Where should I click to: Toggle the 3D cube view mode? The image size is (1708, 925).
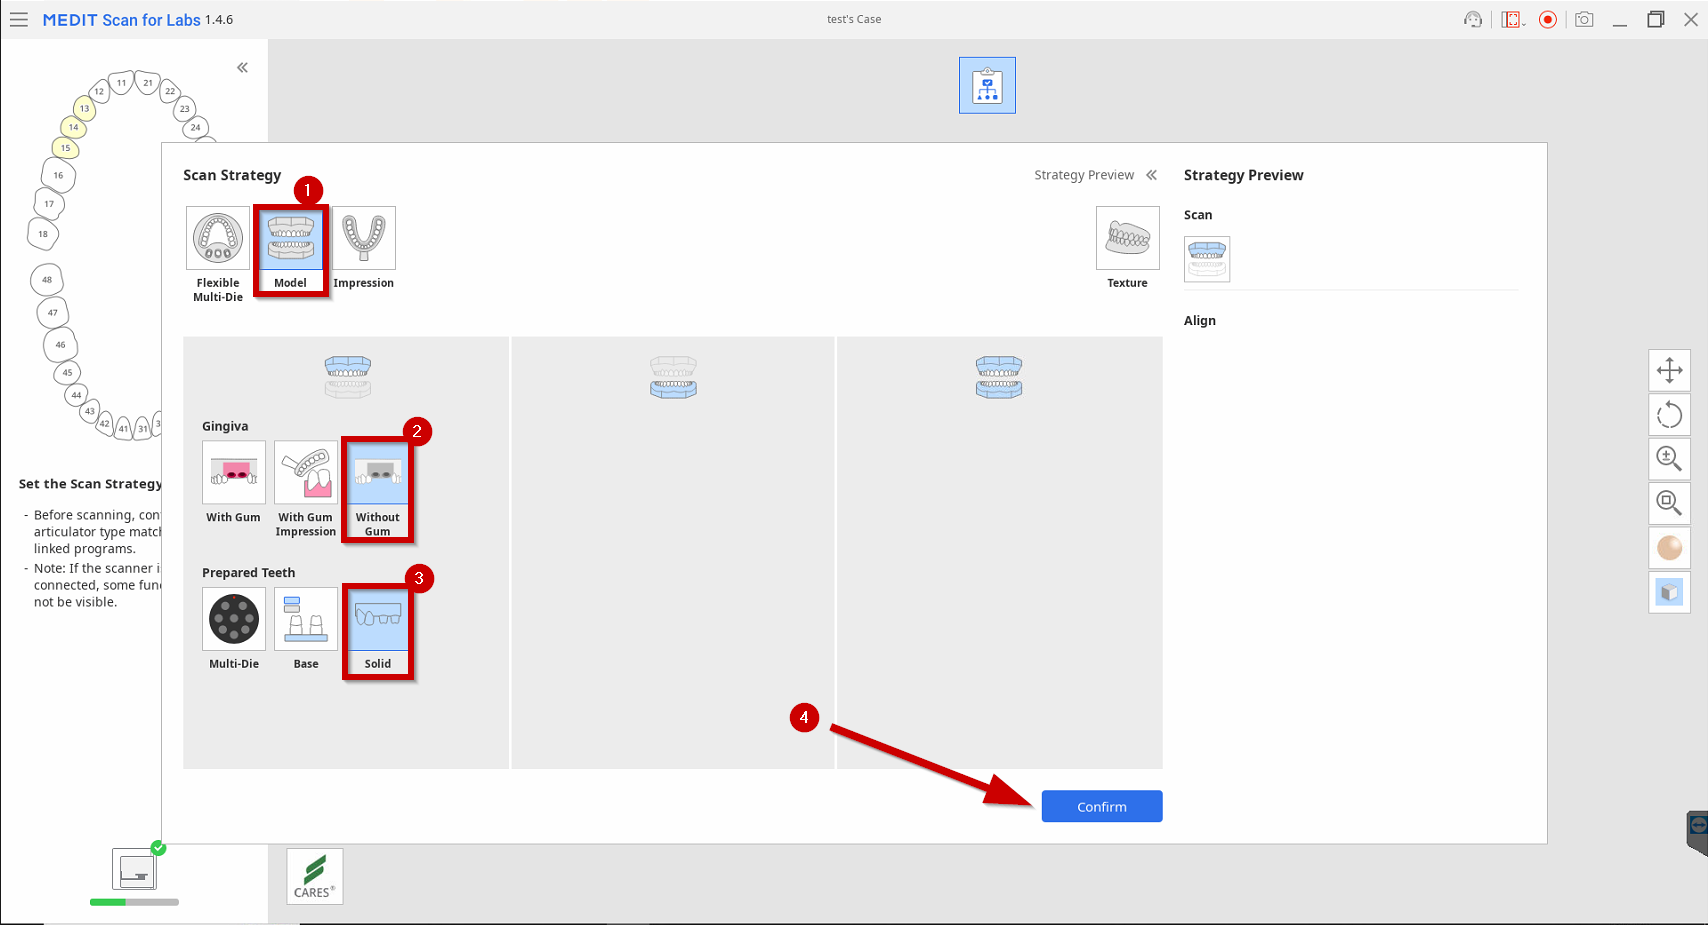[1670, 592]
